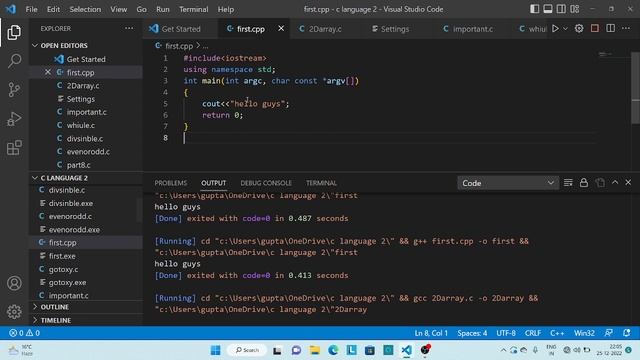Open the Edit menu

pyautogui.click(x=53, y=9)
